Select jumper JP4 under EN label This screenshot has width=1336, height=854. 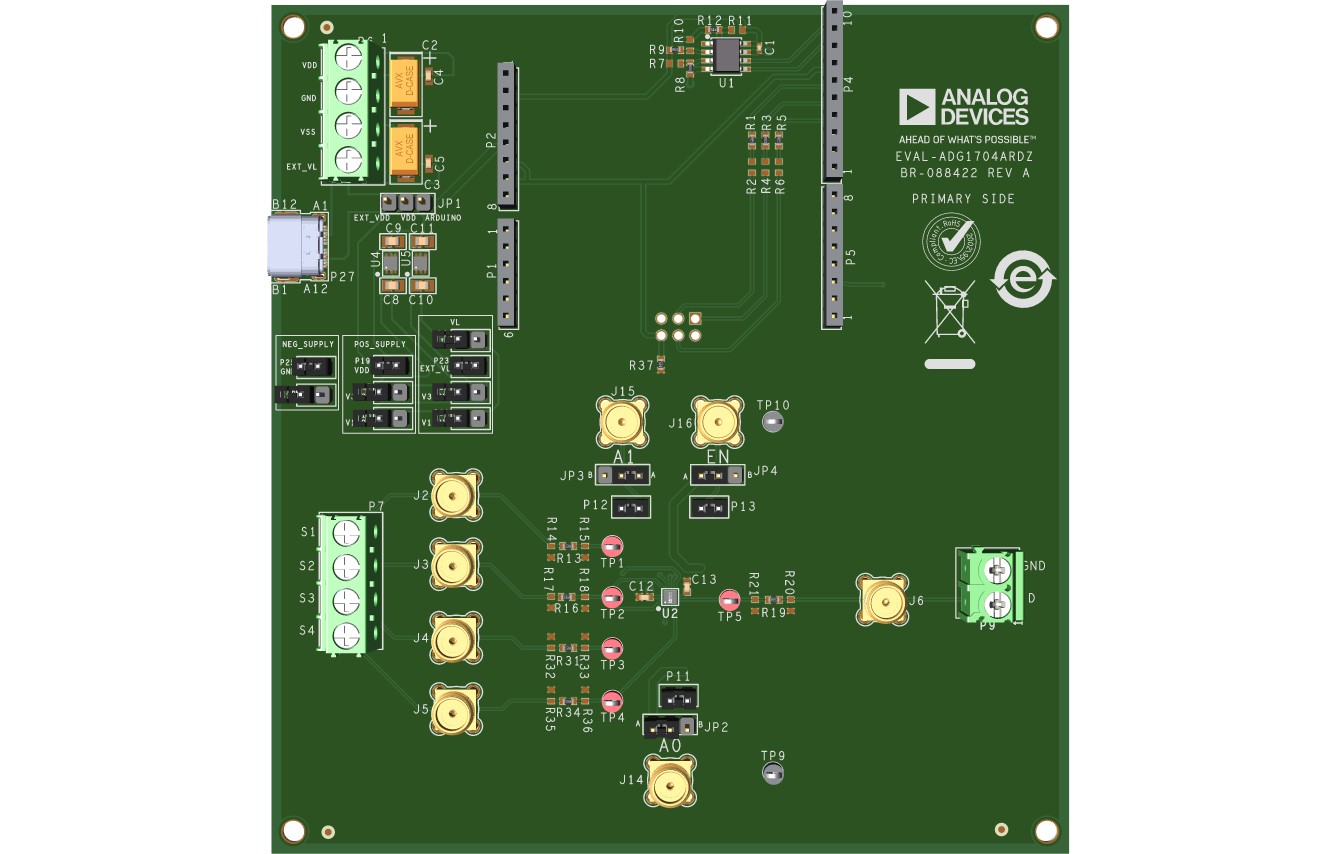718,474
